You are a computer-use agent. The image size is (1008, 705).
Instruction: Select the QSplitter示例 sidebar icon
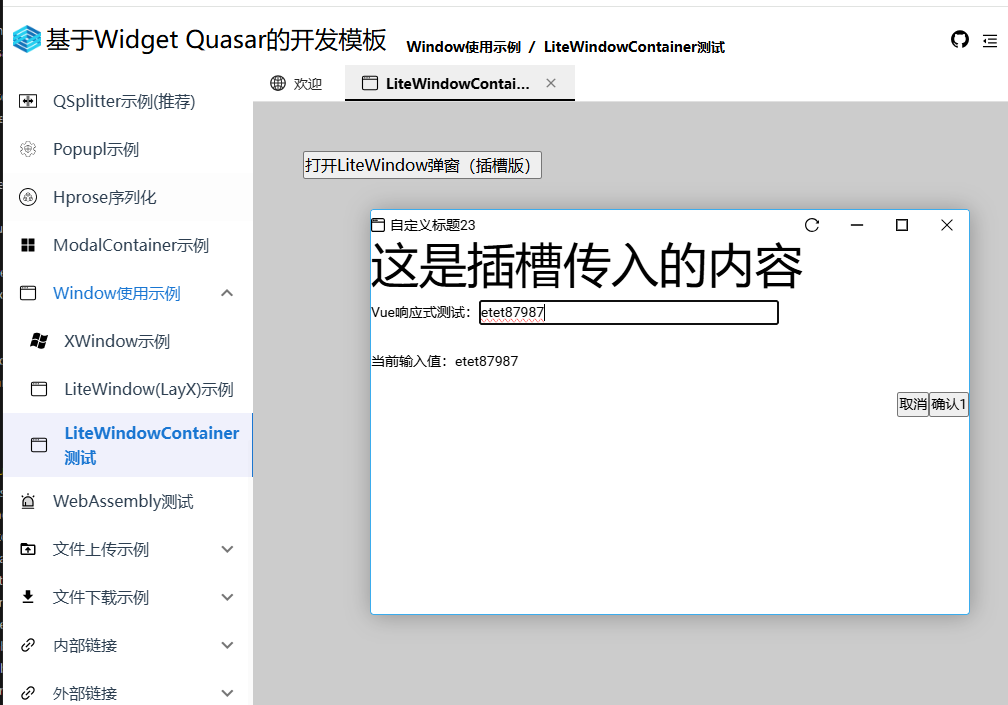[27, 101]
